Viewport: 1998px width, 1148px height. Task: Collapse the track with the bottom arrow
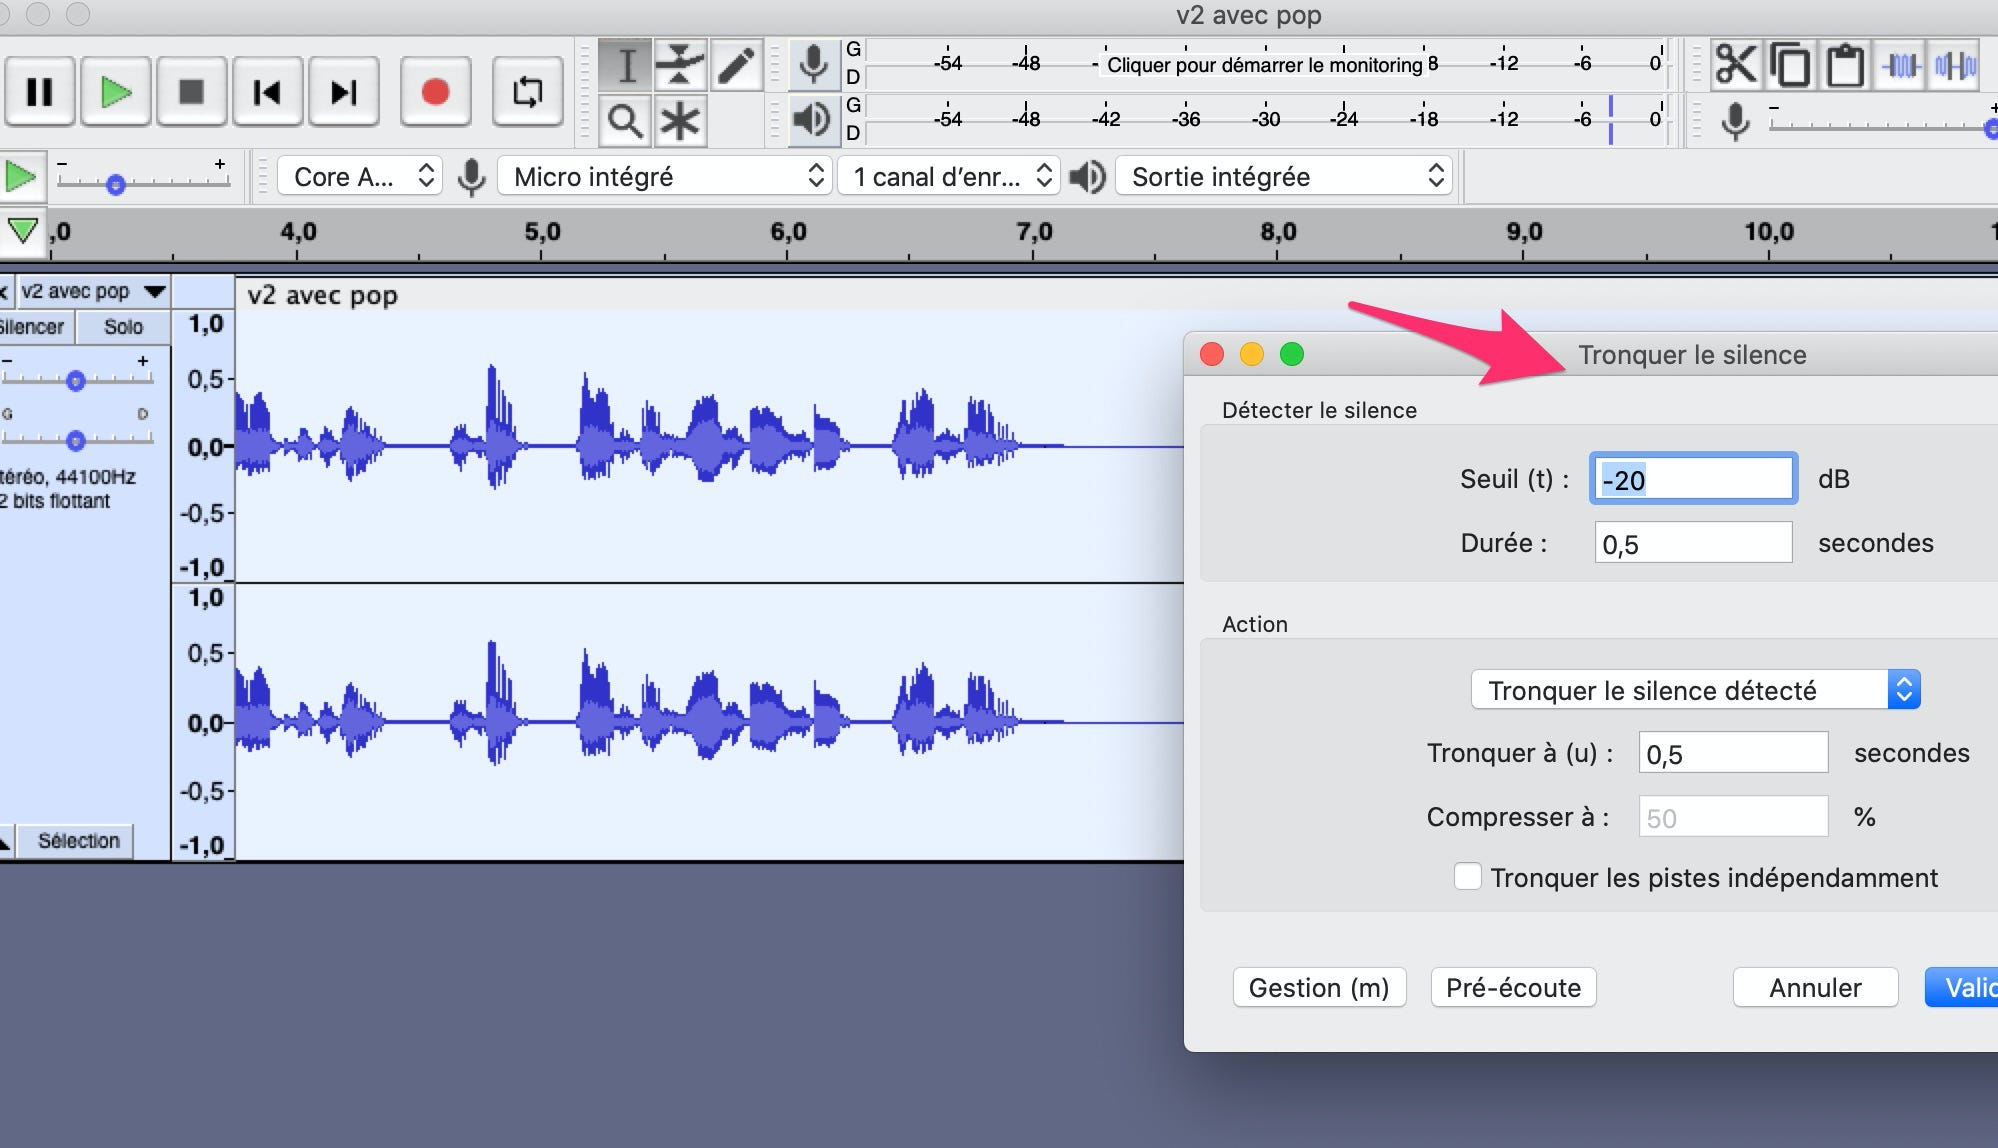[6, 842]
